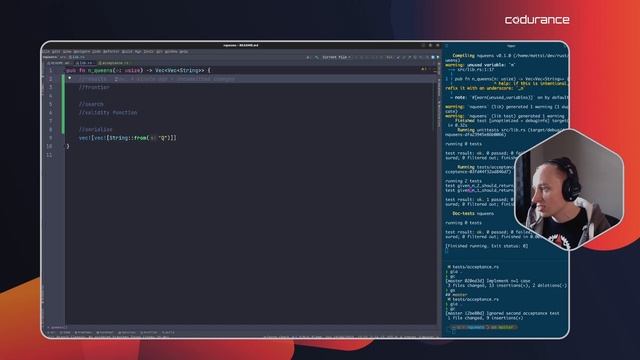
Task: Open the Current File run configuration dropdown
Action: [x=336, y=57]
